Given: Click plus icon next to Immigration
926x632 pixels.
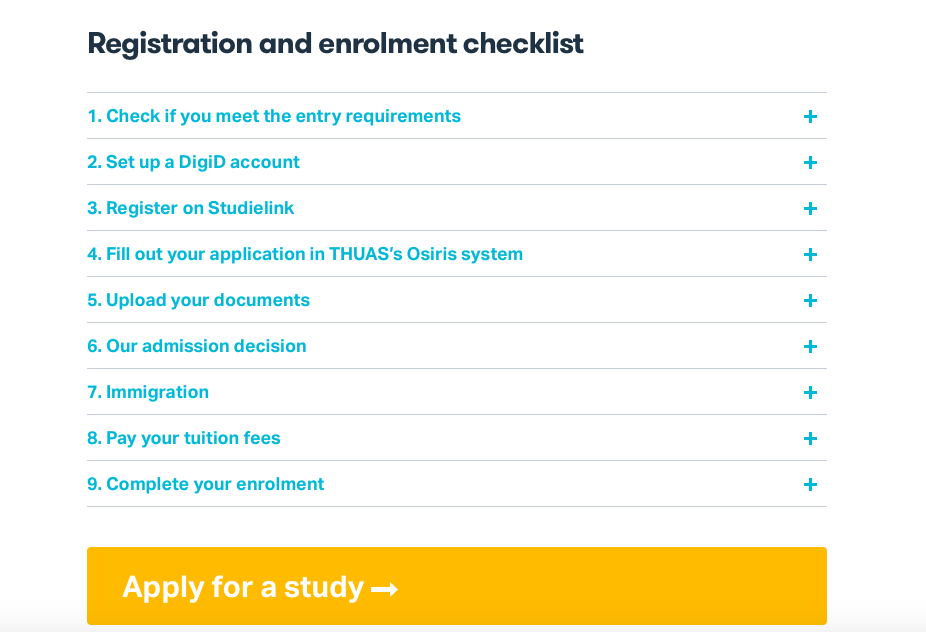Looking at the screenshot, I should [810, 393].
